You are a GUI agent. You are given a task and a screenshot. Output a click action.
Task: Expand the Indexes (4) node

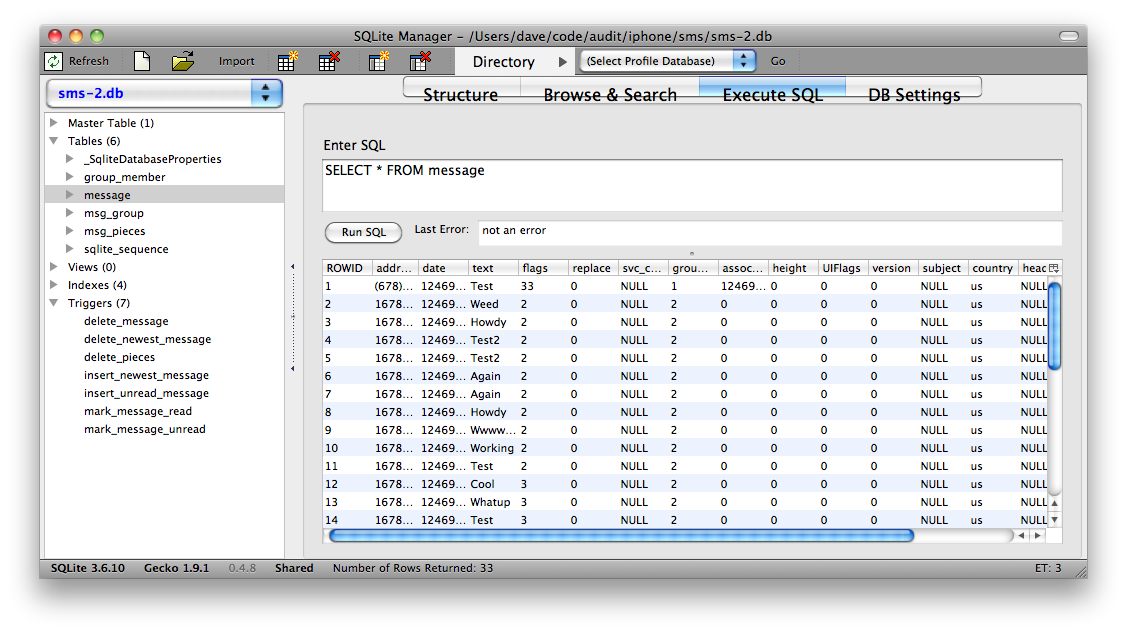click(54, 285)
